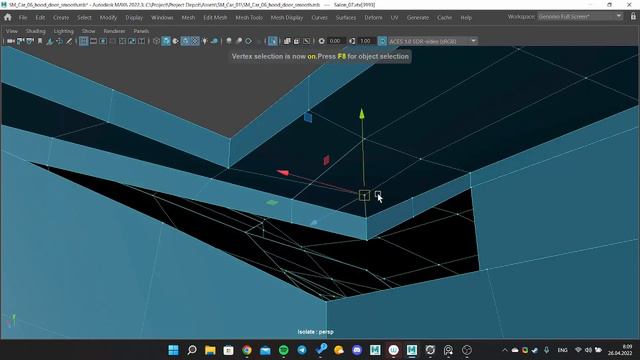
Task: Select the Grease Pencil tool icon
Action: click(x=69, y=41)
